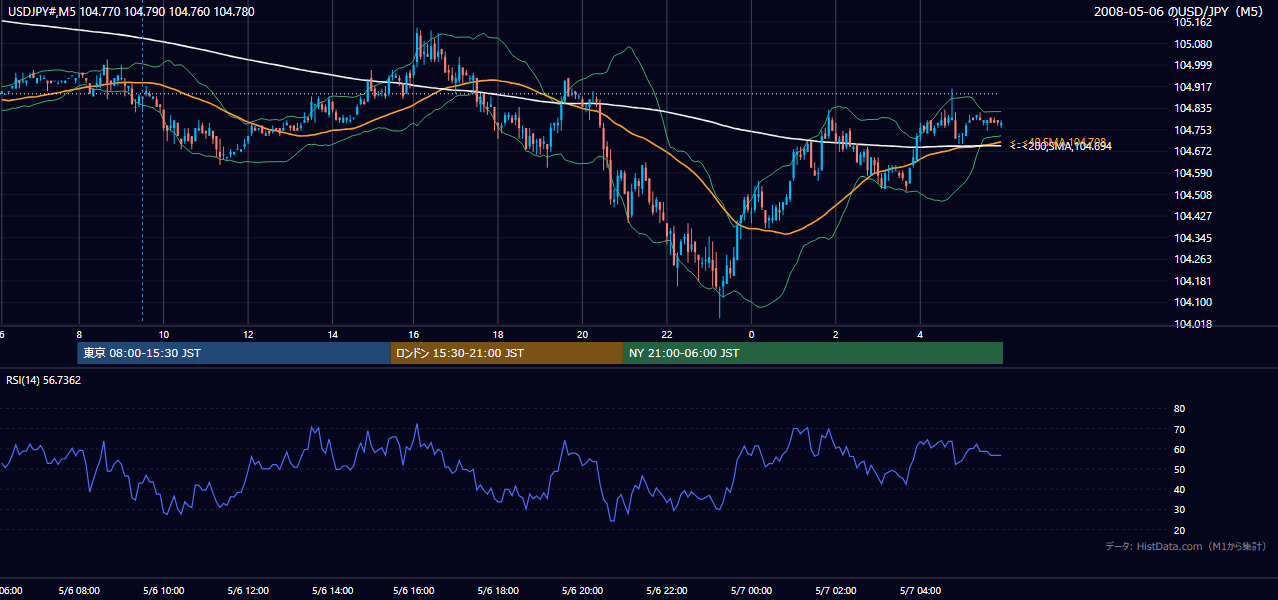Click hour label 14 on the price chart axis
1278x600 pixels.
(331, 335)
